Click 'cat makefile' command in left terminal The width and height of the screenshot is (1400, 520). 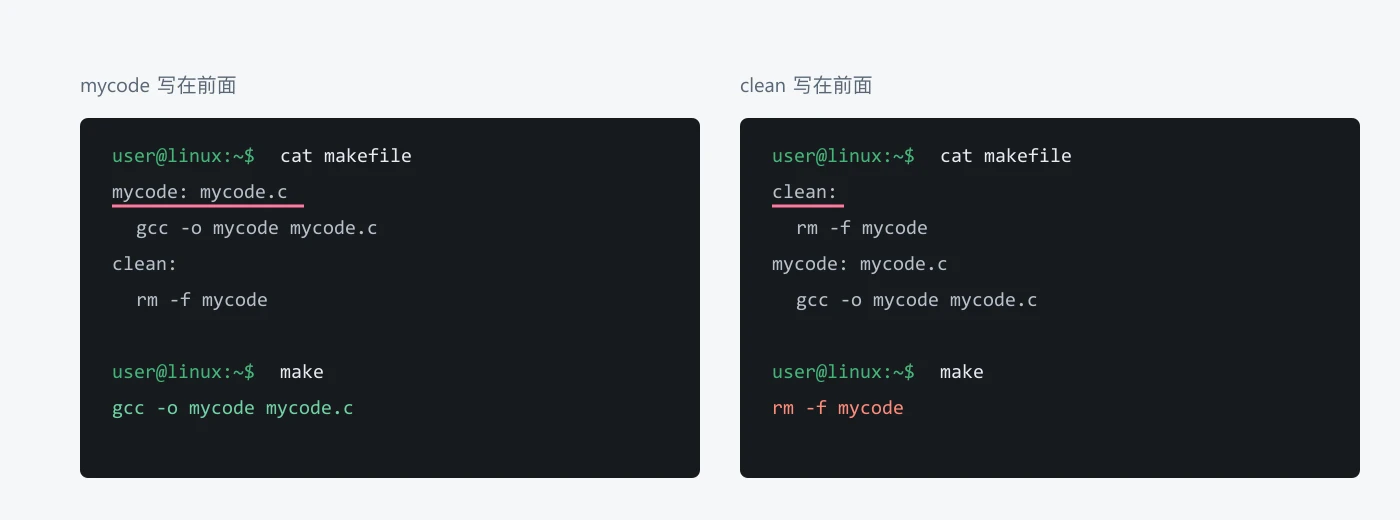(x=346, y=156)
